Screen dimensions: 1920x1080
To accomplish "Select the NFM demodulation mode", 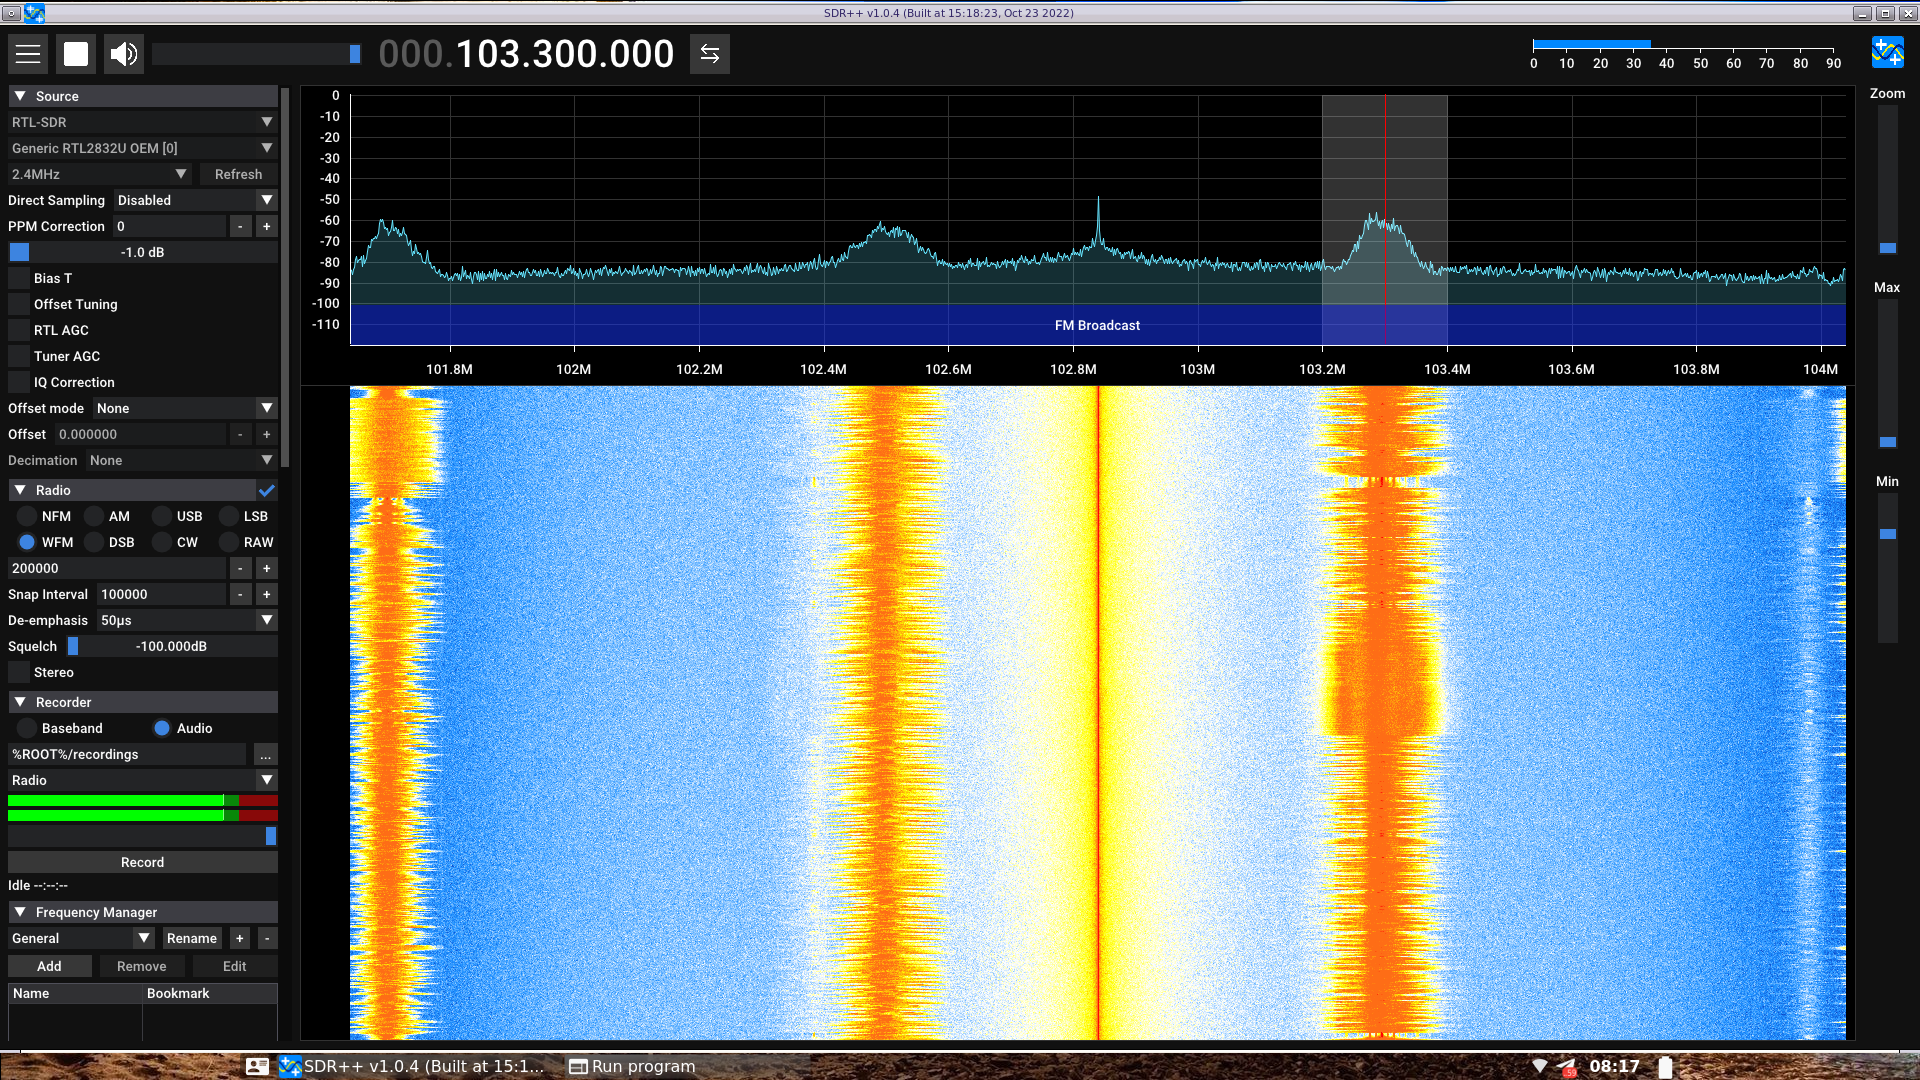I will 27,517.
